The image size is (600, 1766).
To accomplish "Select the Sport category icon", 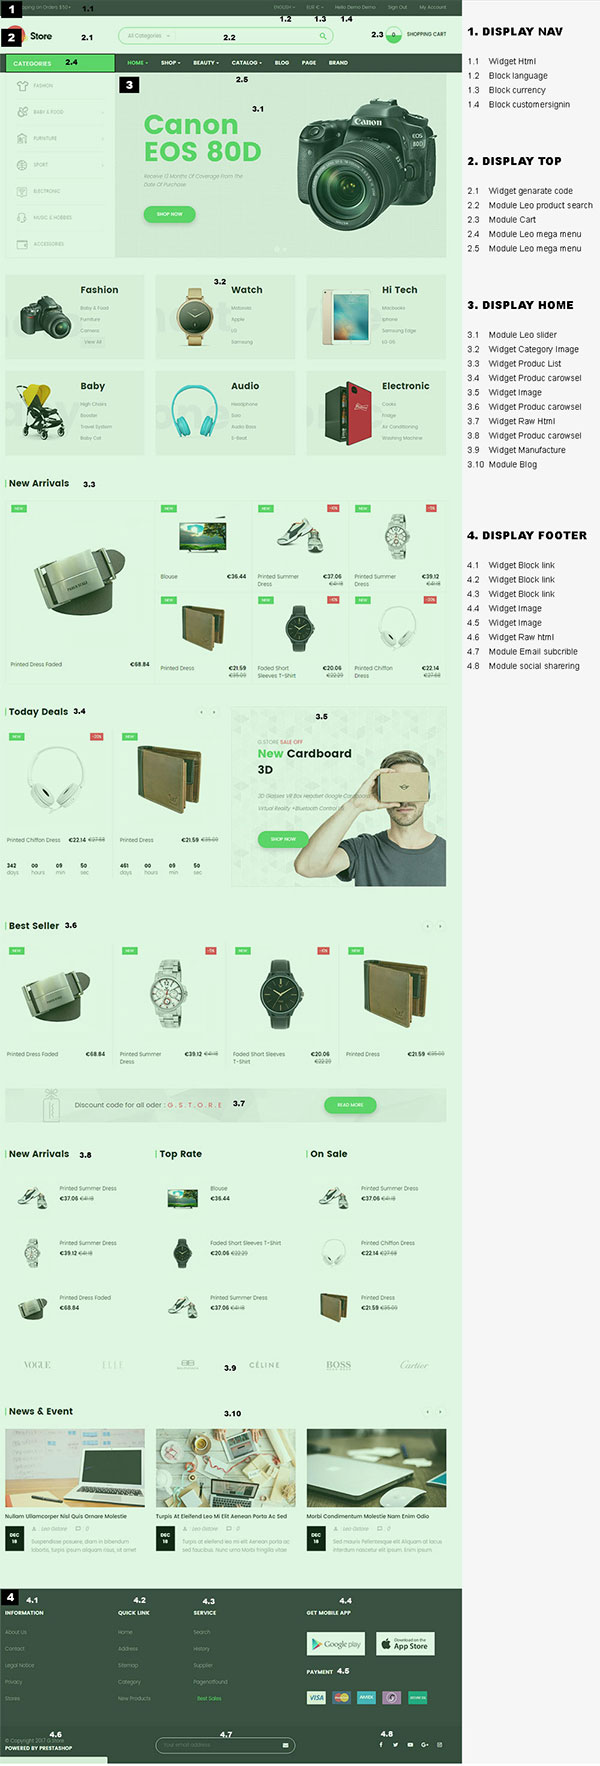I will (x=23, y=165).
